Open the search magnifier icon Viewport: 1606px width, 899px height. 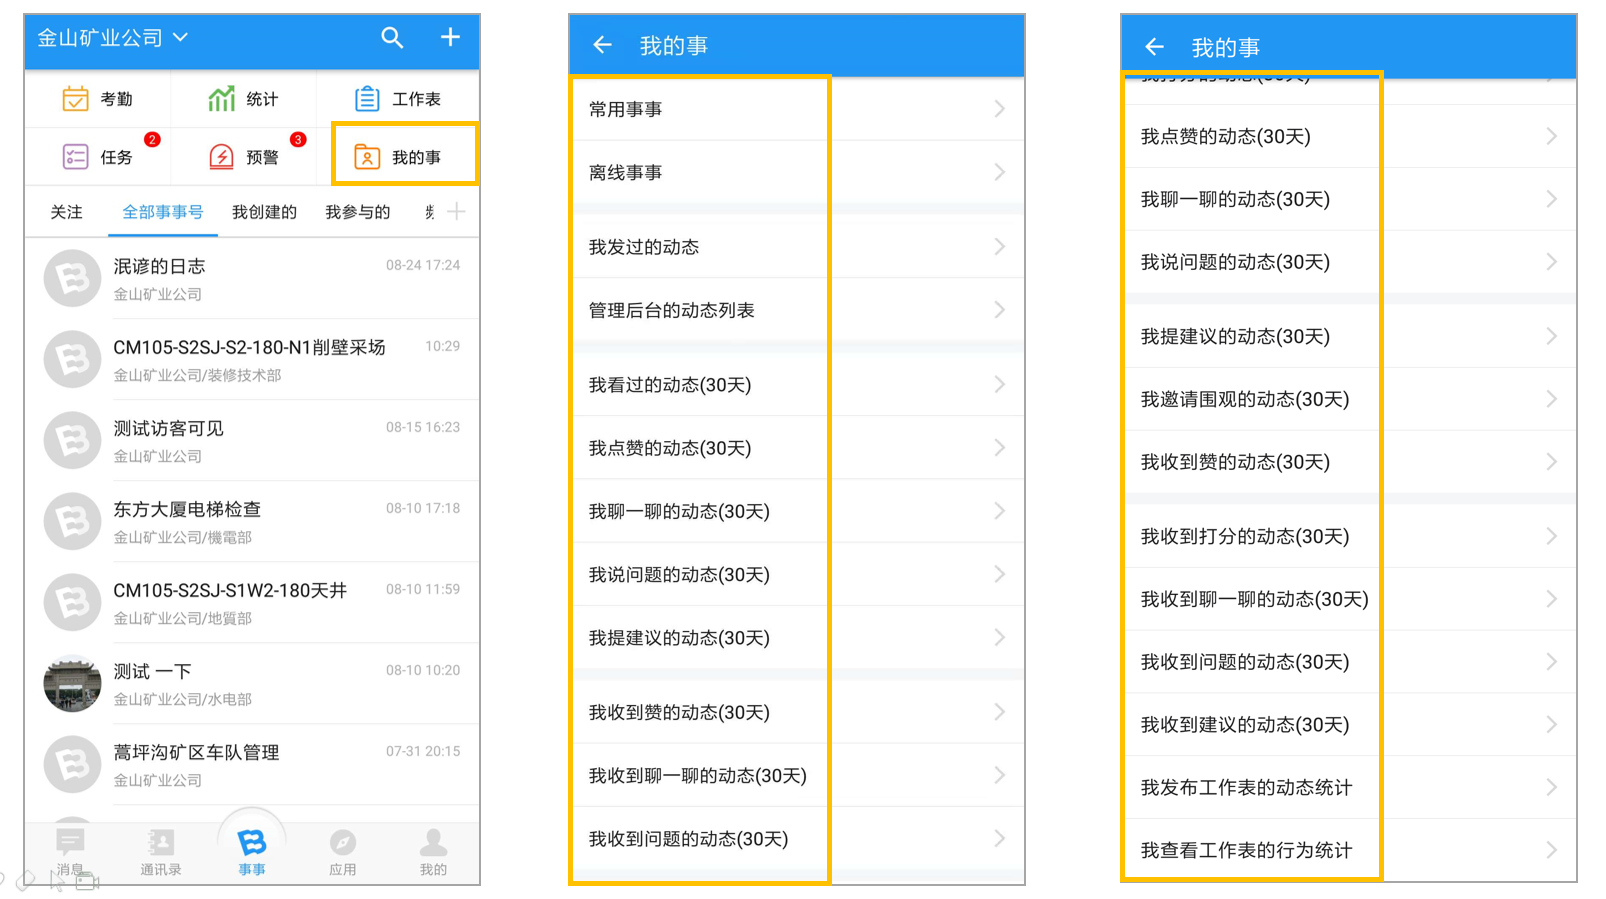[392, 38]
